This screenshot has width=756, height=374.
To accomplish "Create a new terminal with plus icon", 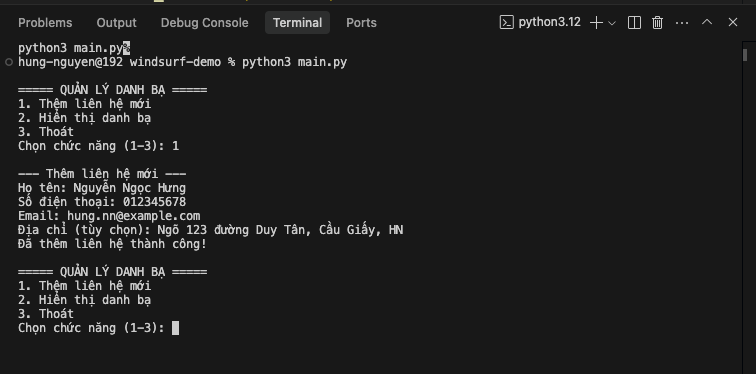I will (596, 23).
